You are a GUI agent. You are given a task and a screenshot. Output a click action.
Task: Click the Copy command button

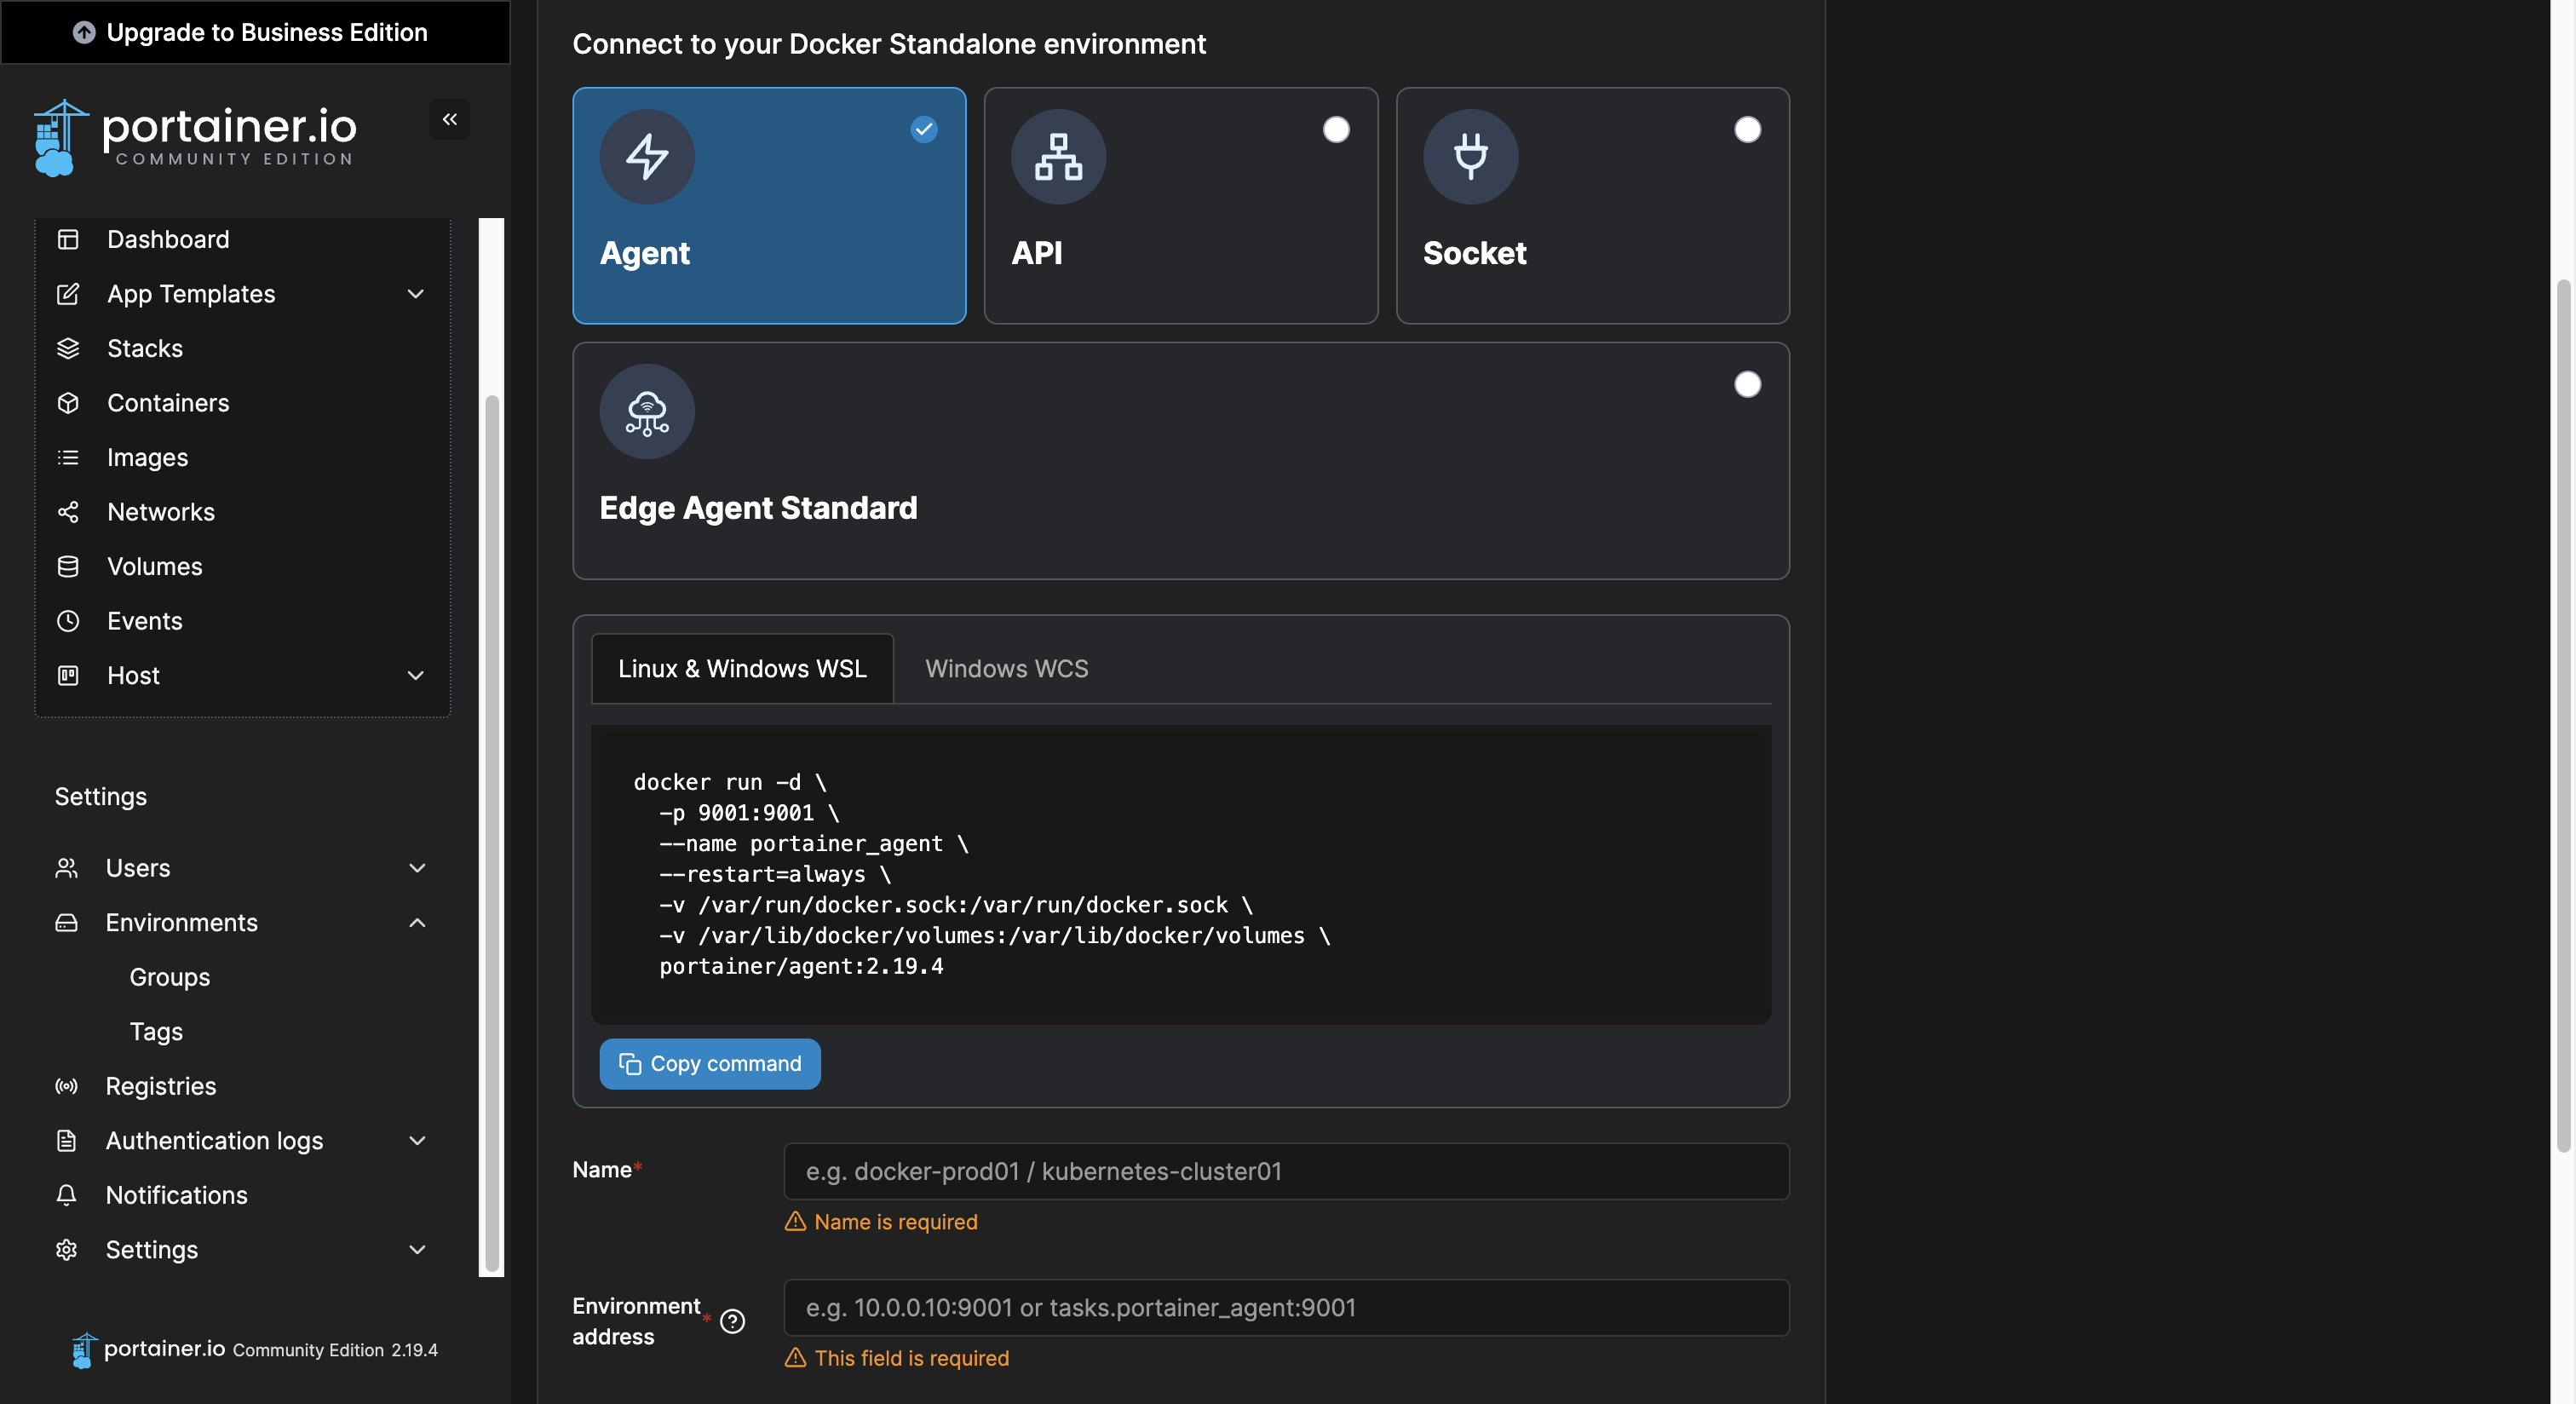710,1064
